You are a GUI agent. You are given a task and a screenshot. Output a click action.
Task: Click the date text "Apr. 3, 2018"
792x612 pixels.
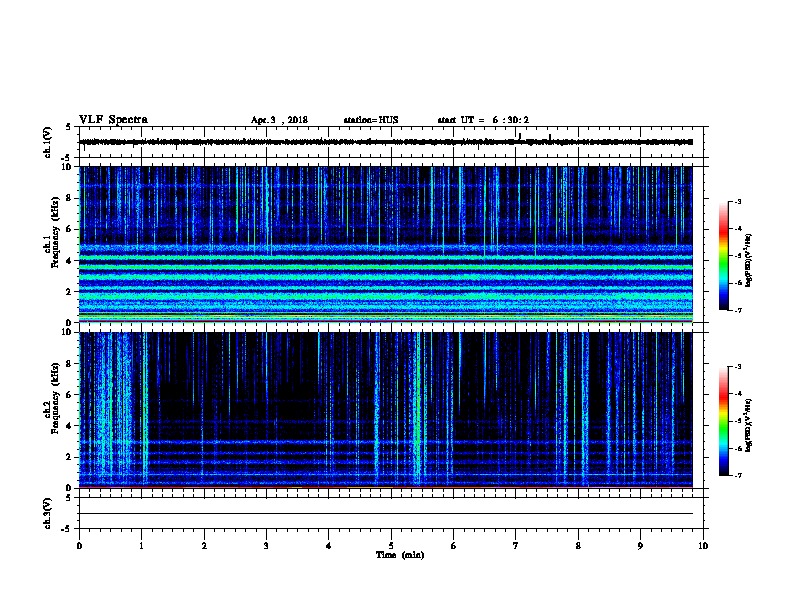click(x=279, y=120)
